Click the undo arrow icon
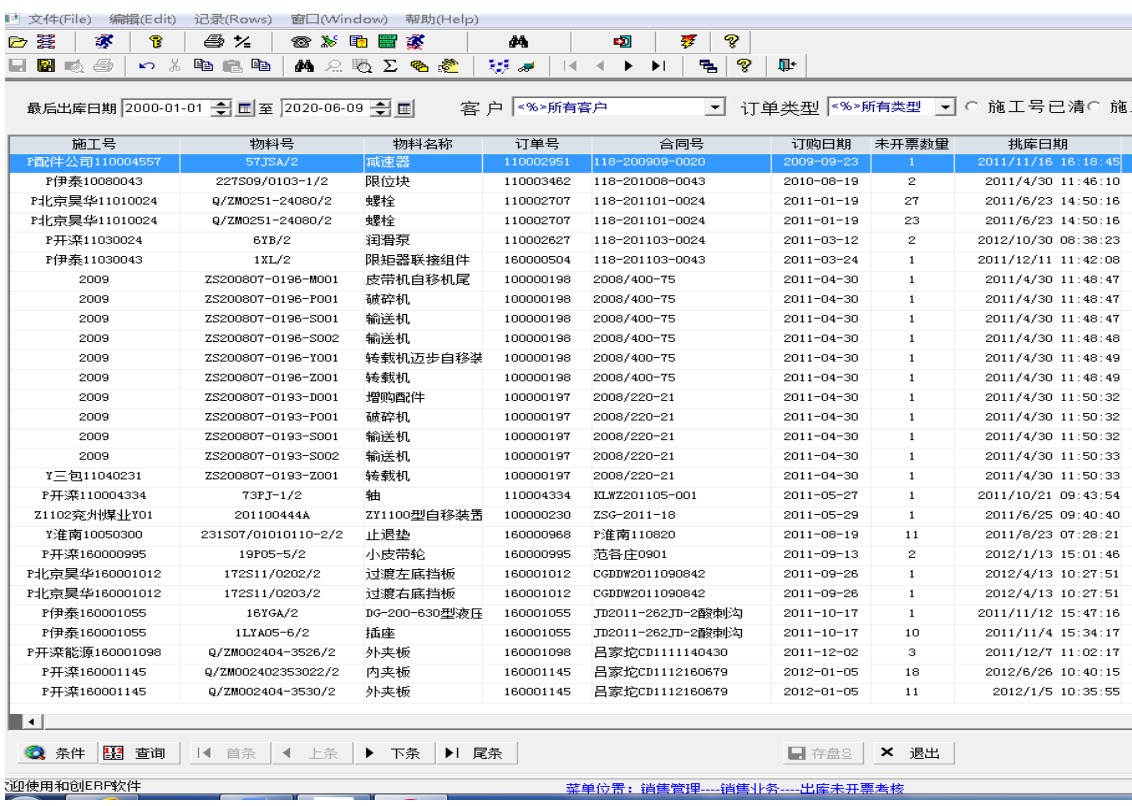 click(x=147, y=66)
